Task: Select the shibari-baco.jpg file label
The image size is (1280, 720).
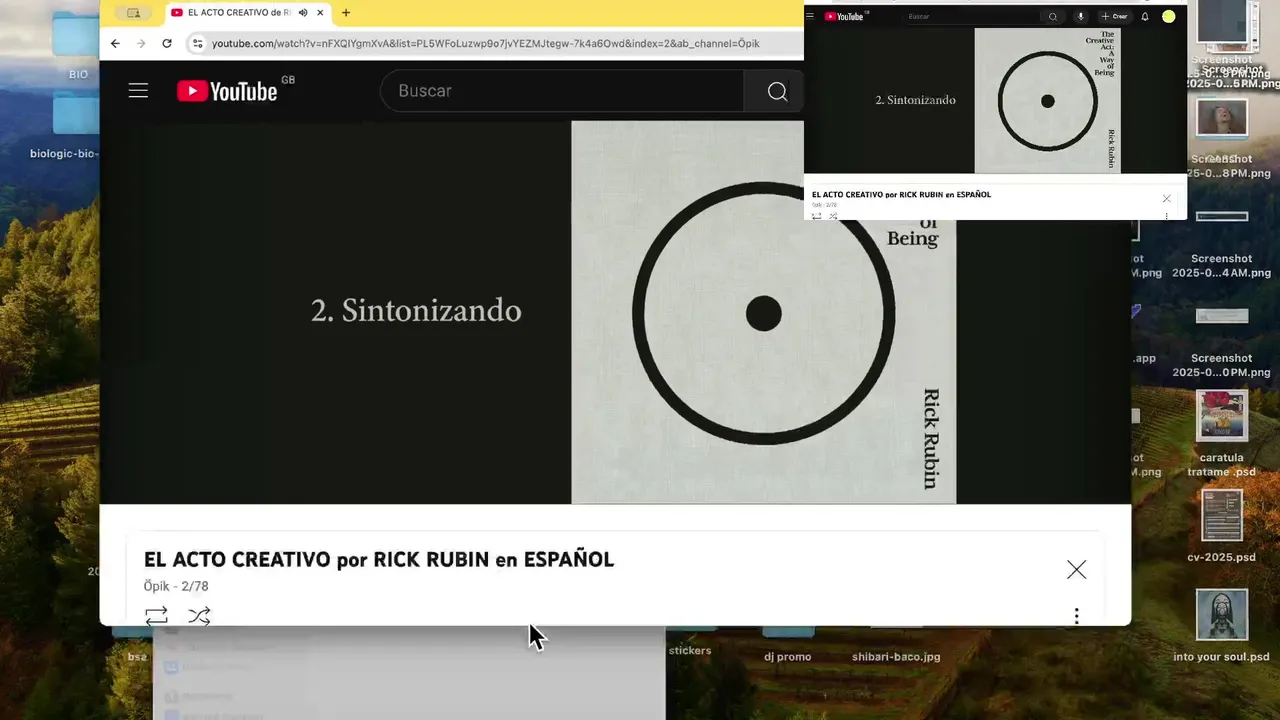Action: [x=896, y=657]
